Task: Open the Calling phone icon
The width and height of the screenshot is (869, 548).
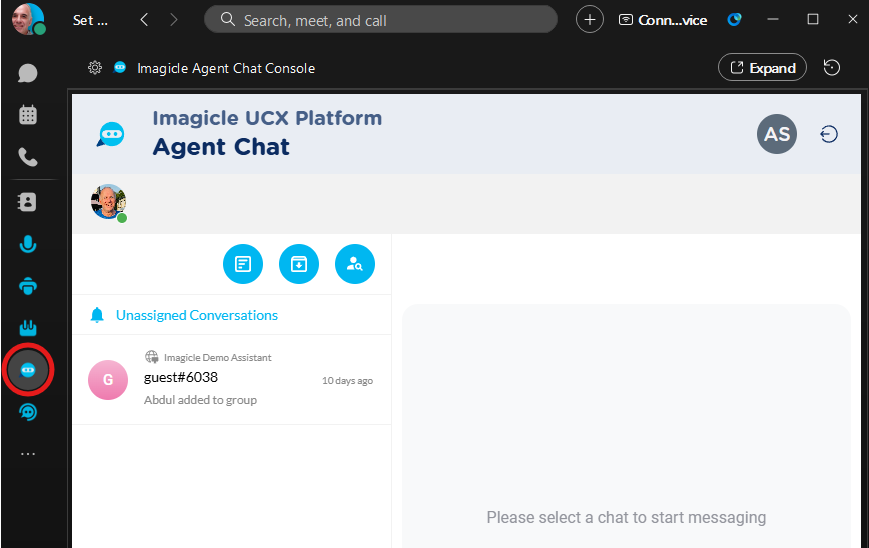Action: [28, 157]
